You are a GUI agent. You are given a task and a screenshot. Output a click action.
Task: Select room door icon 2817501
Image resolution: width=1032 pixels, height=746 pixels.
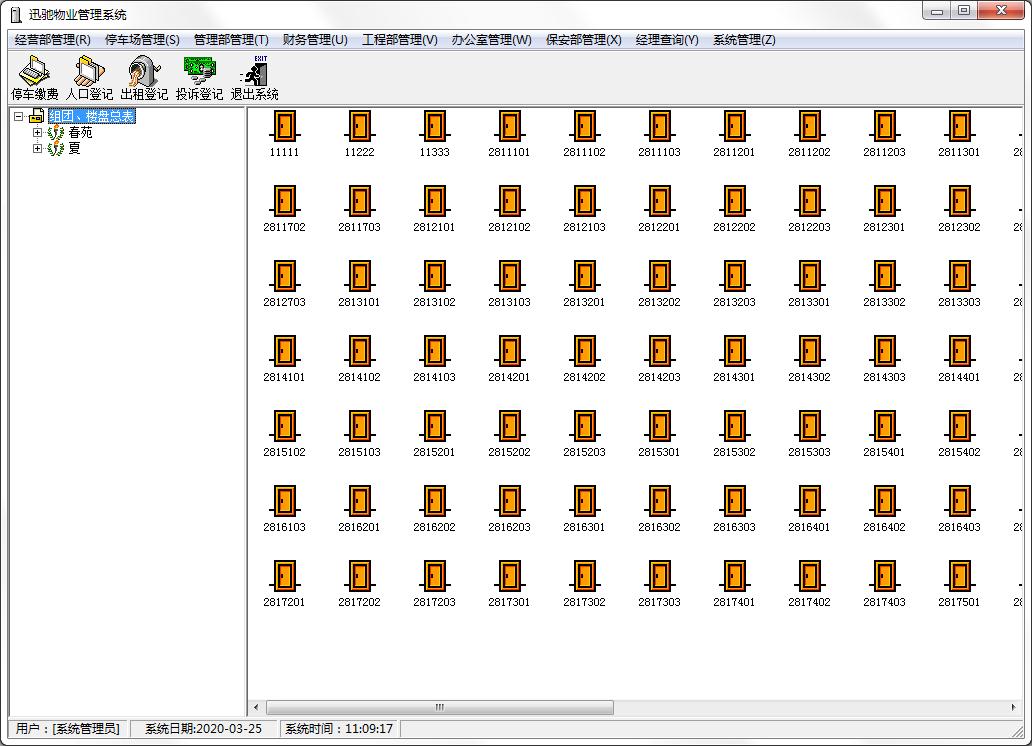coord(960,584)
